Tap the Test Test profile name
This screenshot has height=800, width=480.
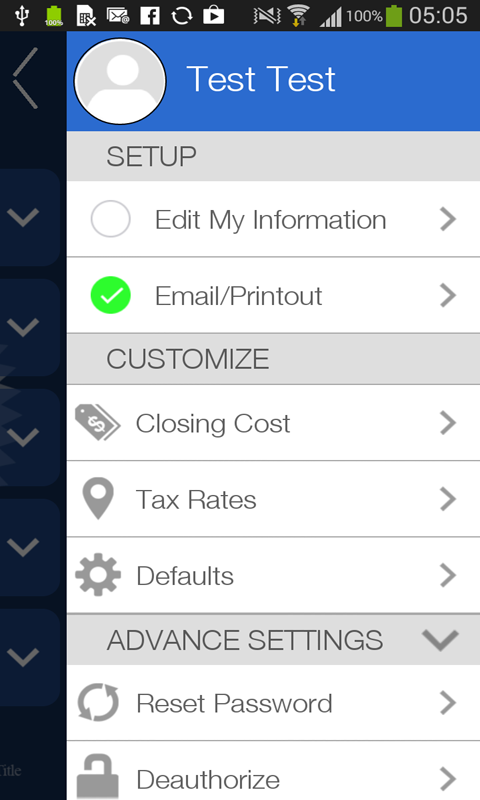[x=261, y=80]
